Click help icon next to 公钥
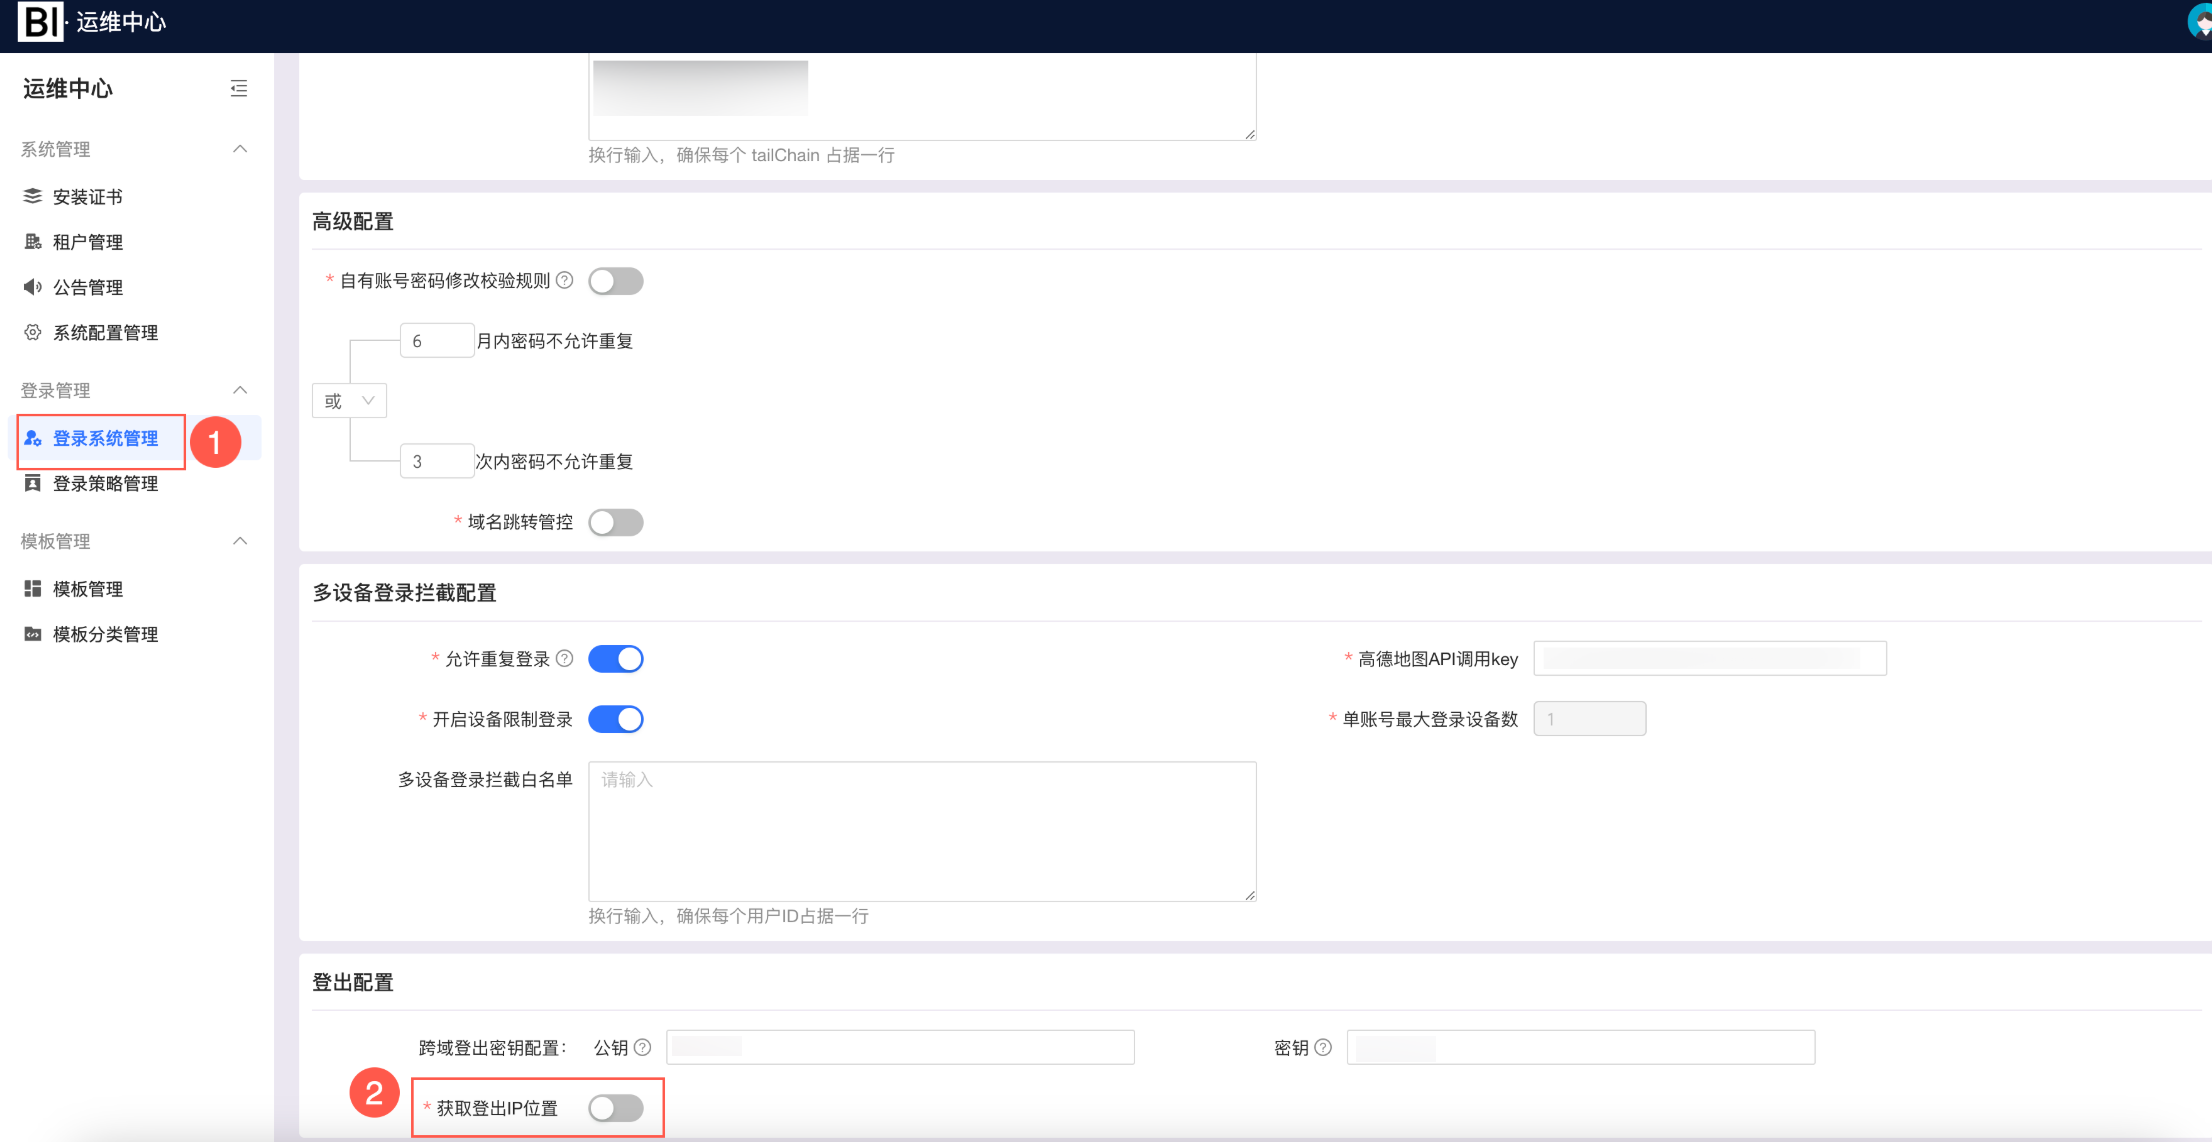Screen dimensions: 2212x1142 coord(643,1047)
